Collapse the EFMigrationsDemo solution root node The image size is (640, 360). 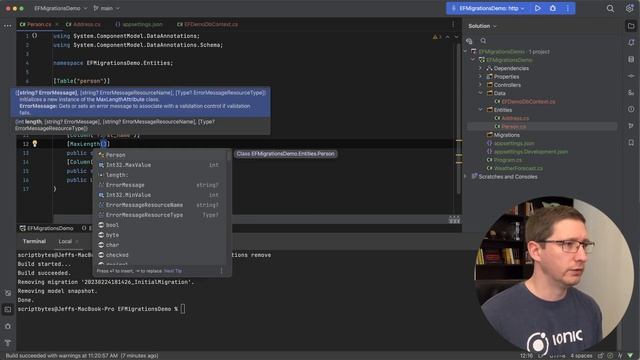(465, 51)
